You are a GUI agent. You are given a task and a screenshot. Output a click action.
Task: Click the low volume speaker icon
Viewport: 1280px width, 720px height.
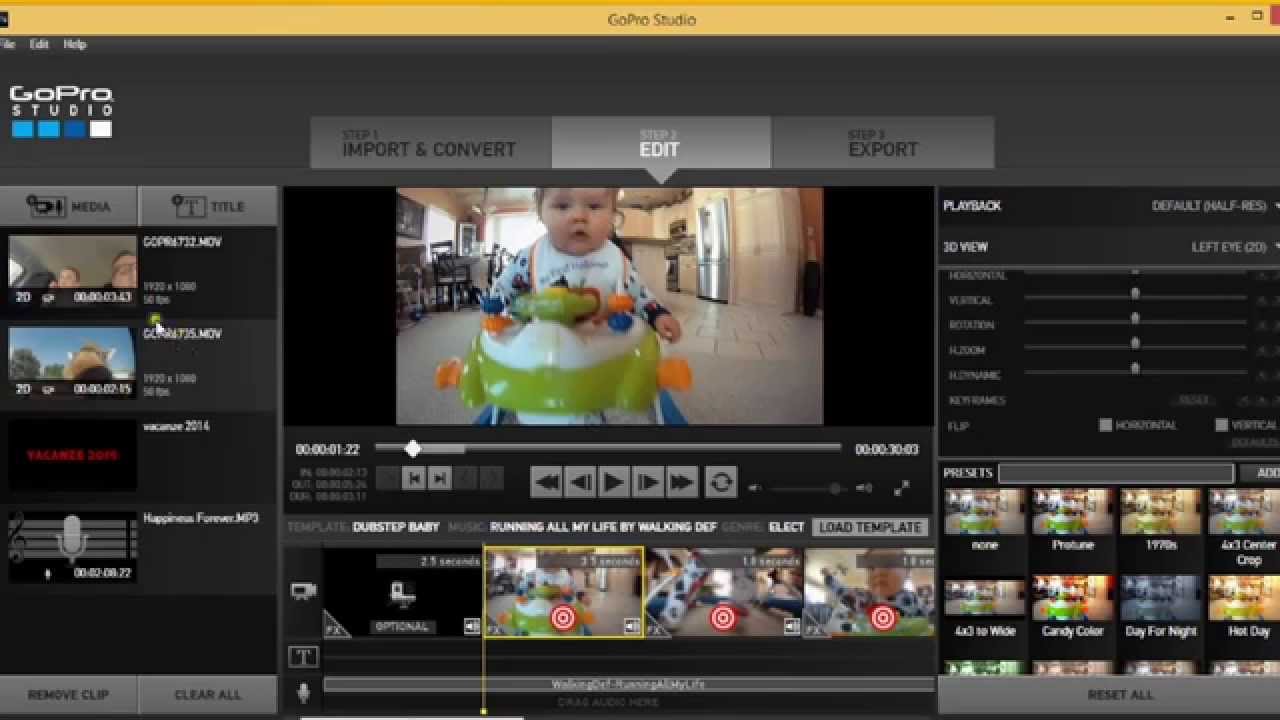click(x=755, y=488)
